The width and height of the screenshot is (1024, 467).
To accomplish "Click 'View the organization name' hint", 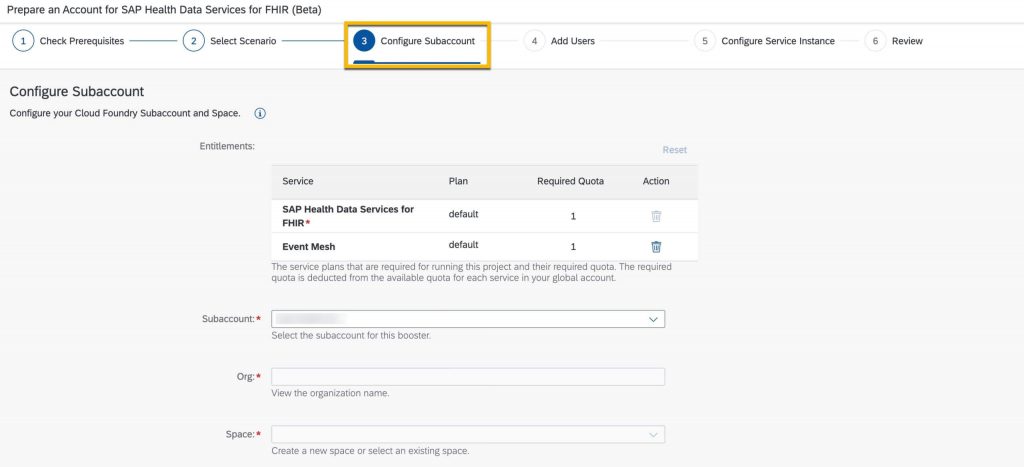I will 330,393.
